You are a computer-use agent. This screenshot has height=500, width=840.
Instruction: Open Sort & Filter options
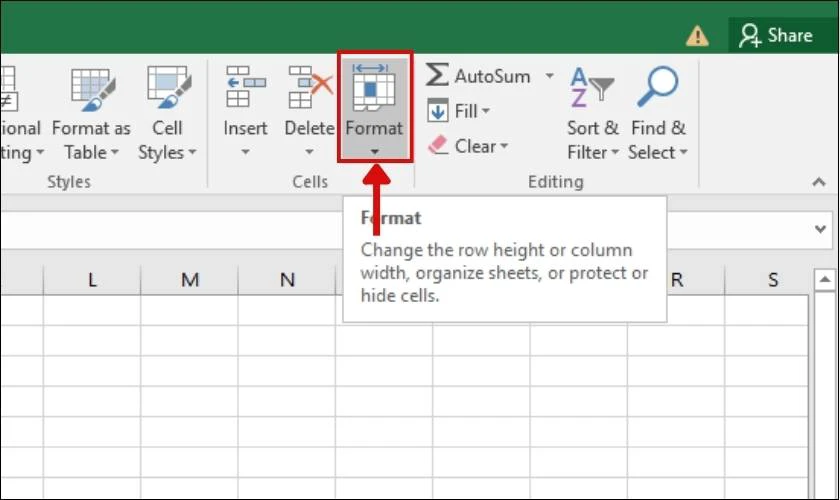(592, 114)
